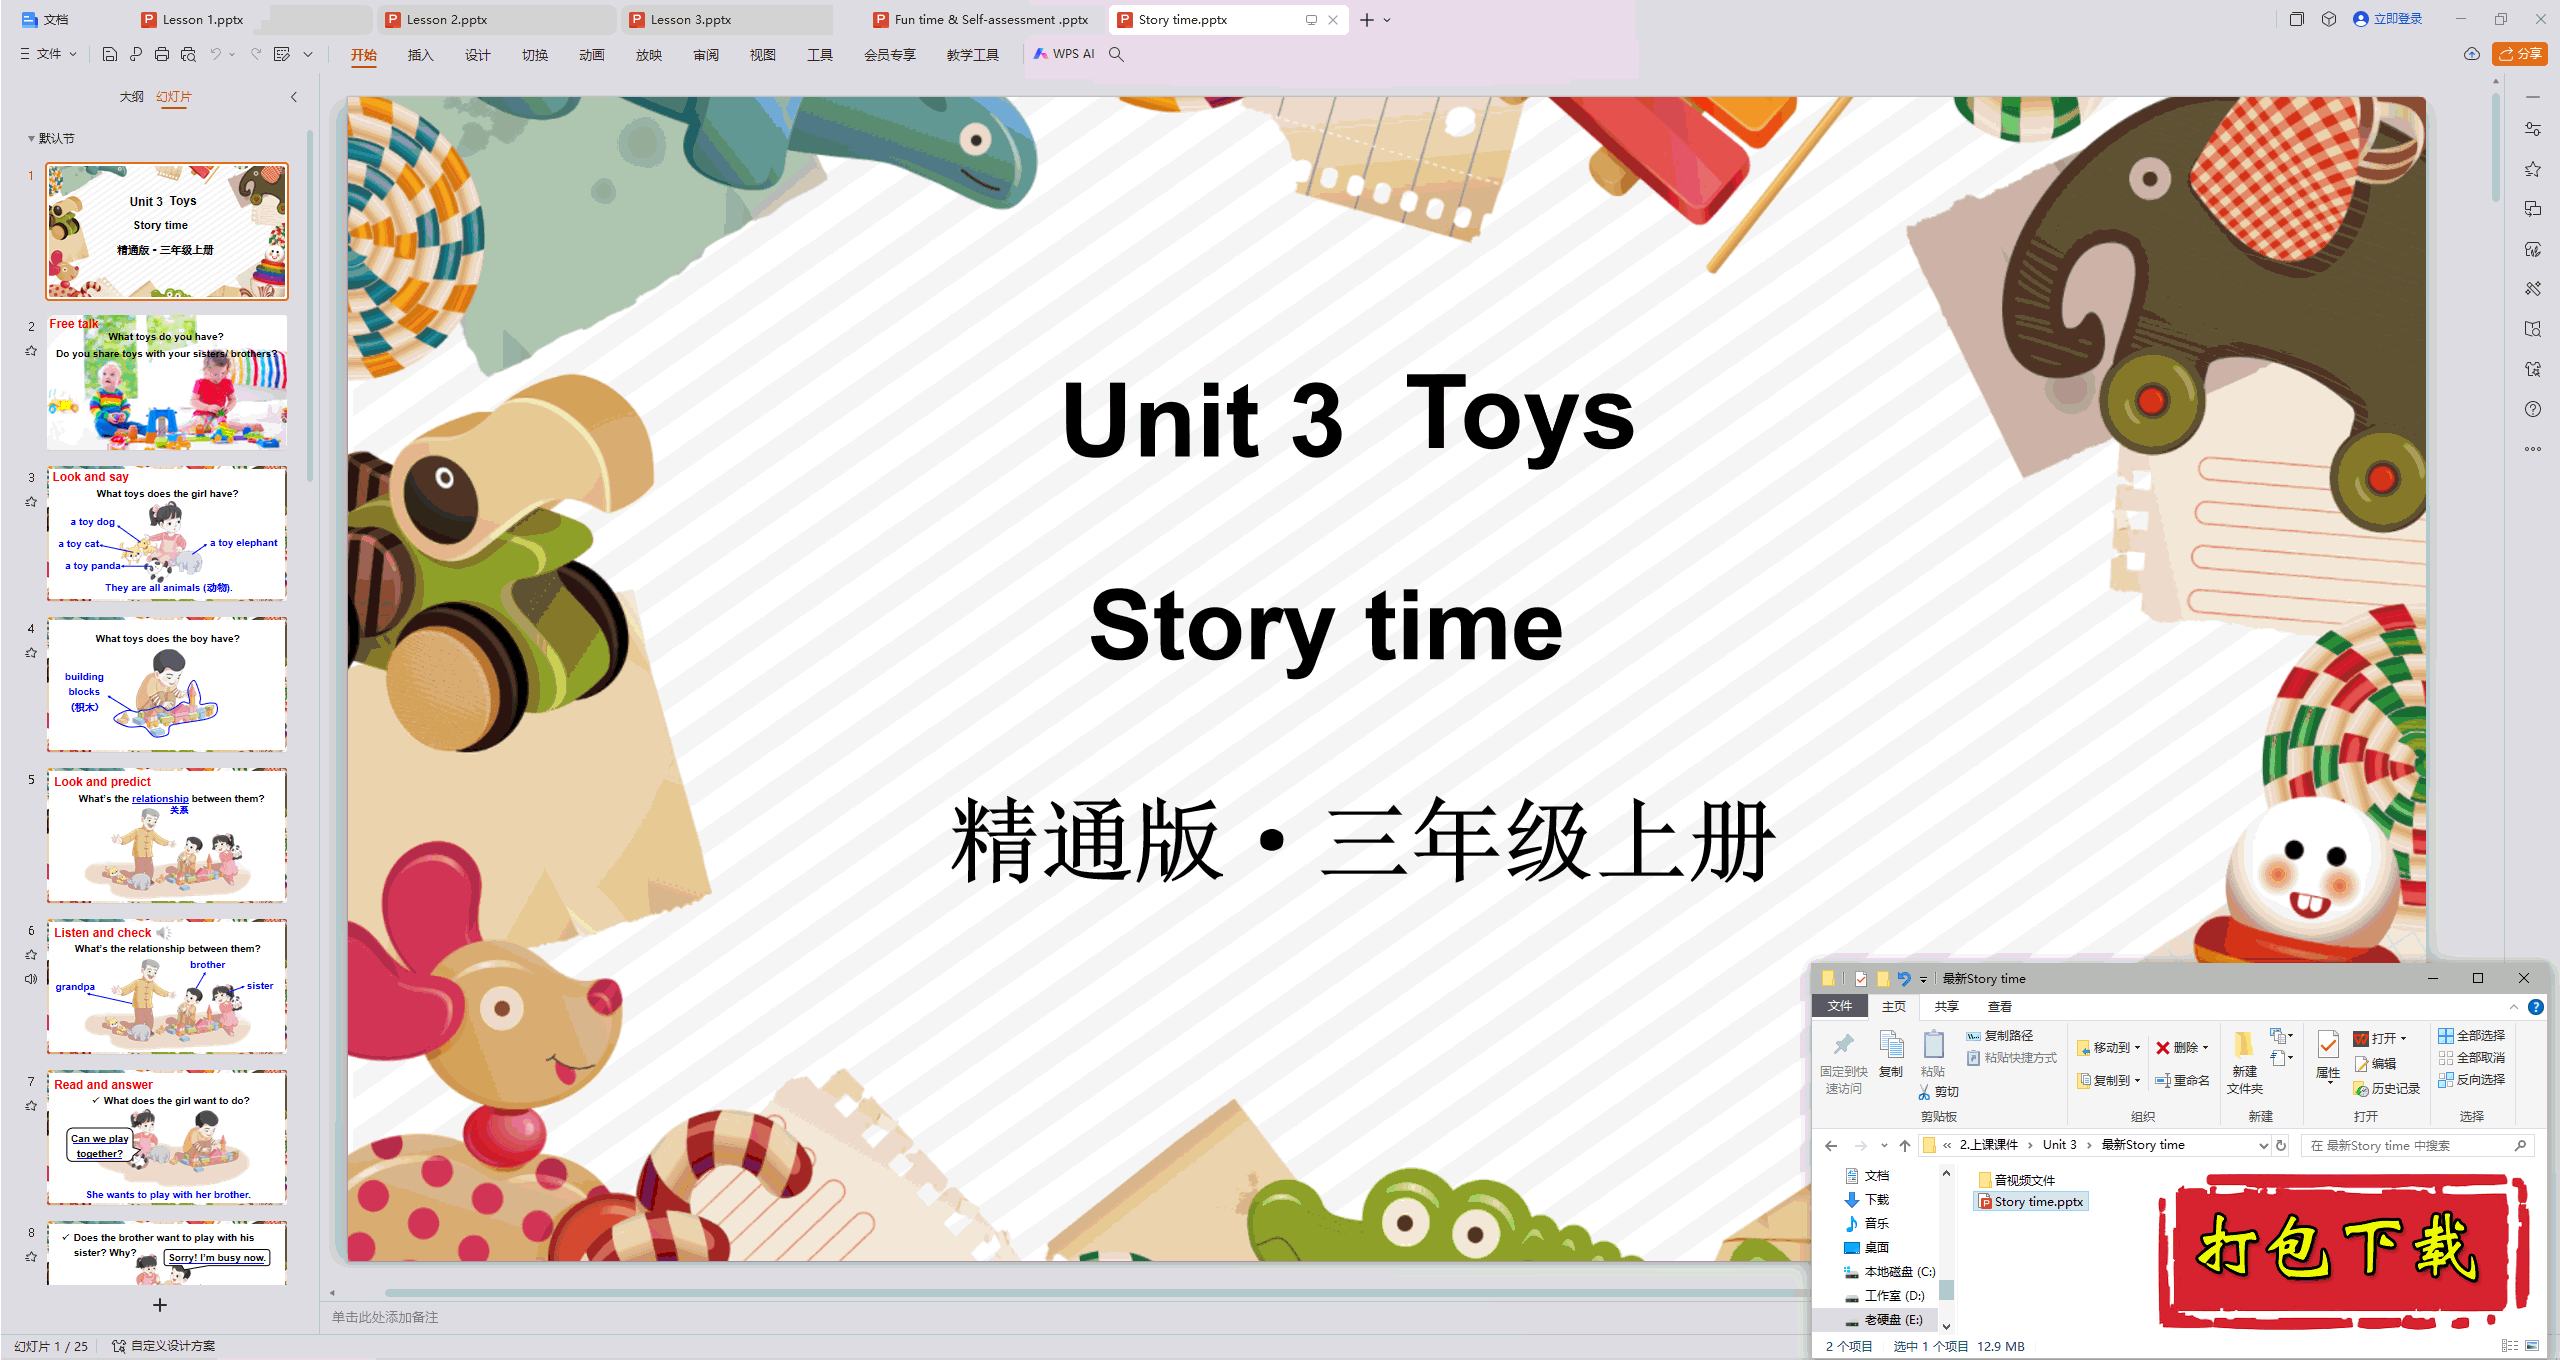The height and width of the screenshot is (1360, 2560).
Task: Open print preview icon in WPS toolbar
Action: 188,54
